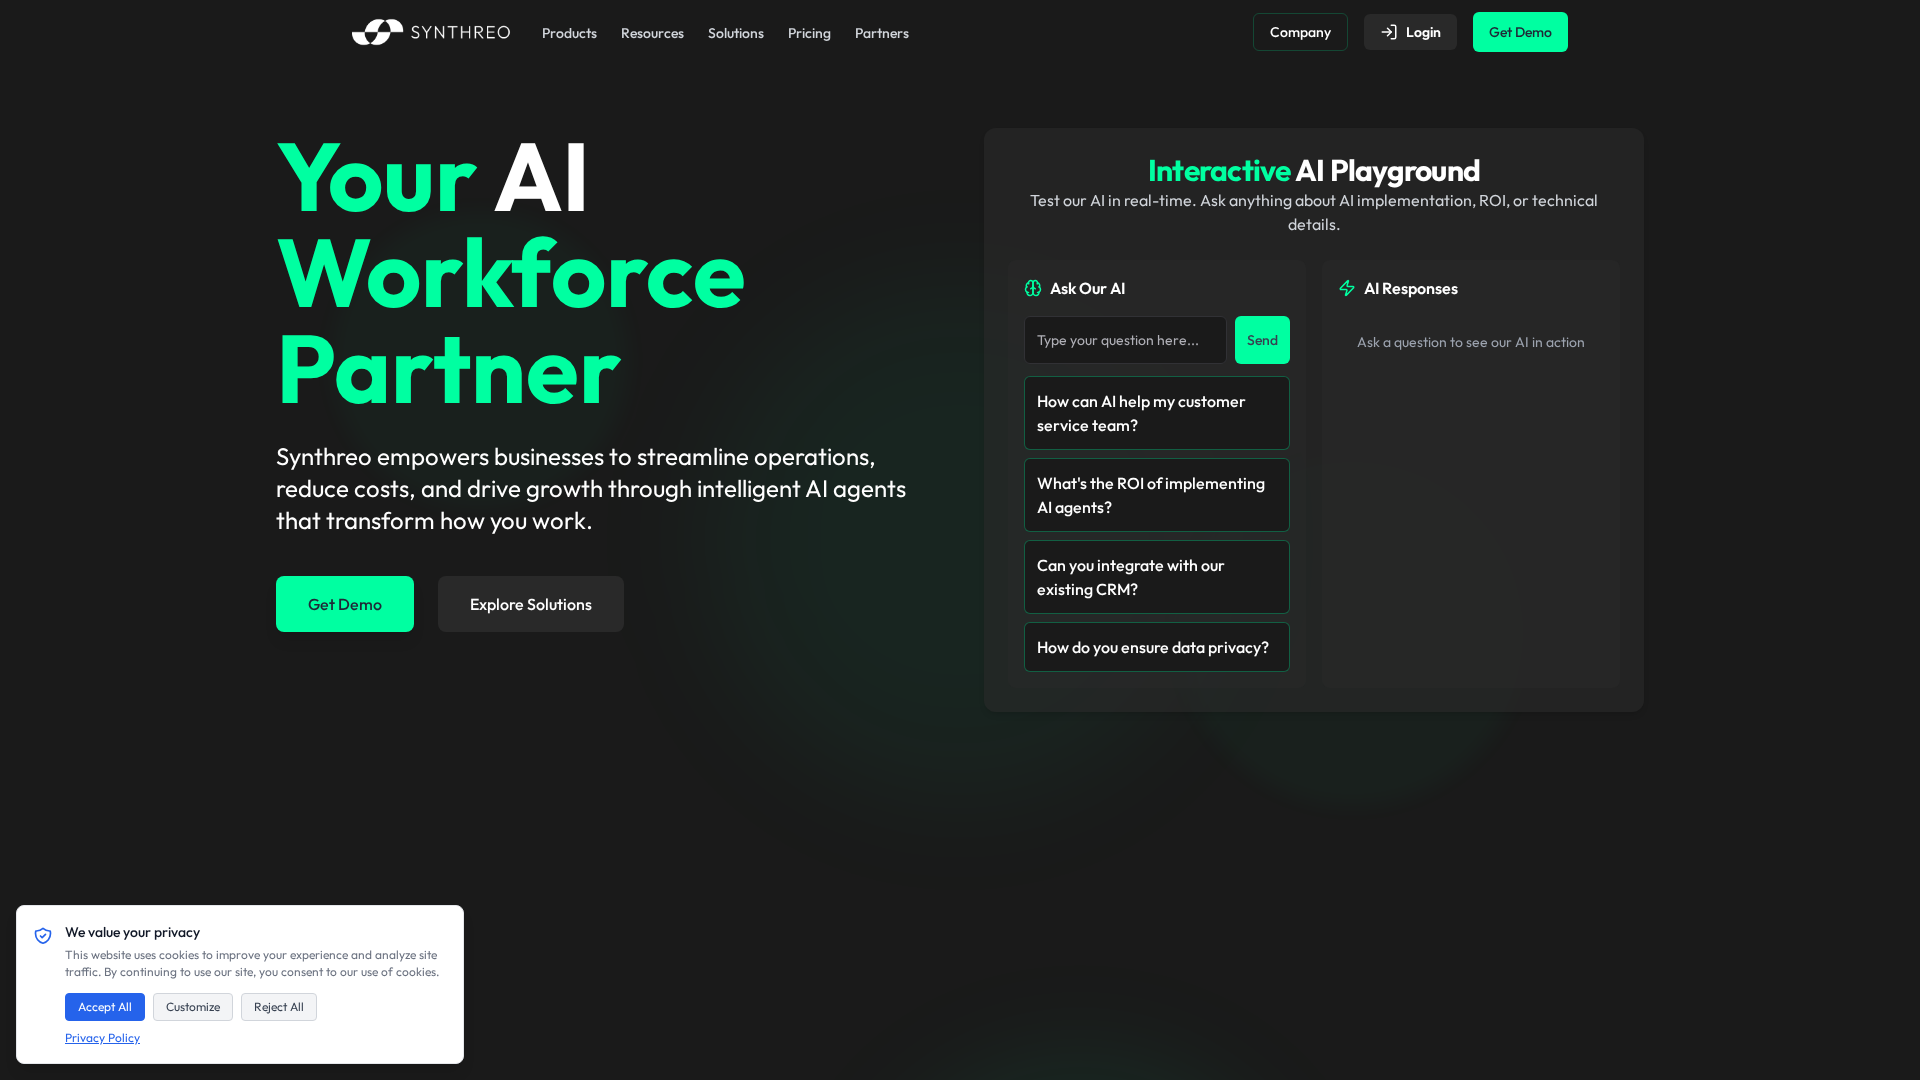Click the ROI of implementing AI agents question

[1156, 494]
